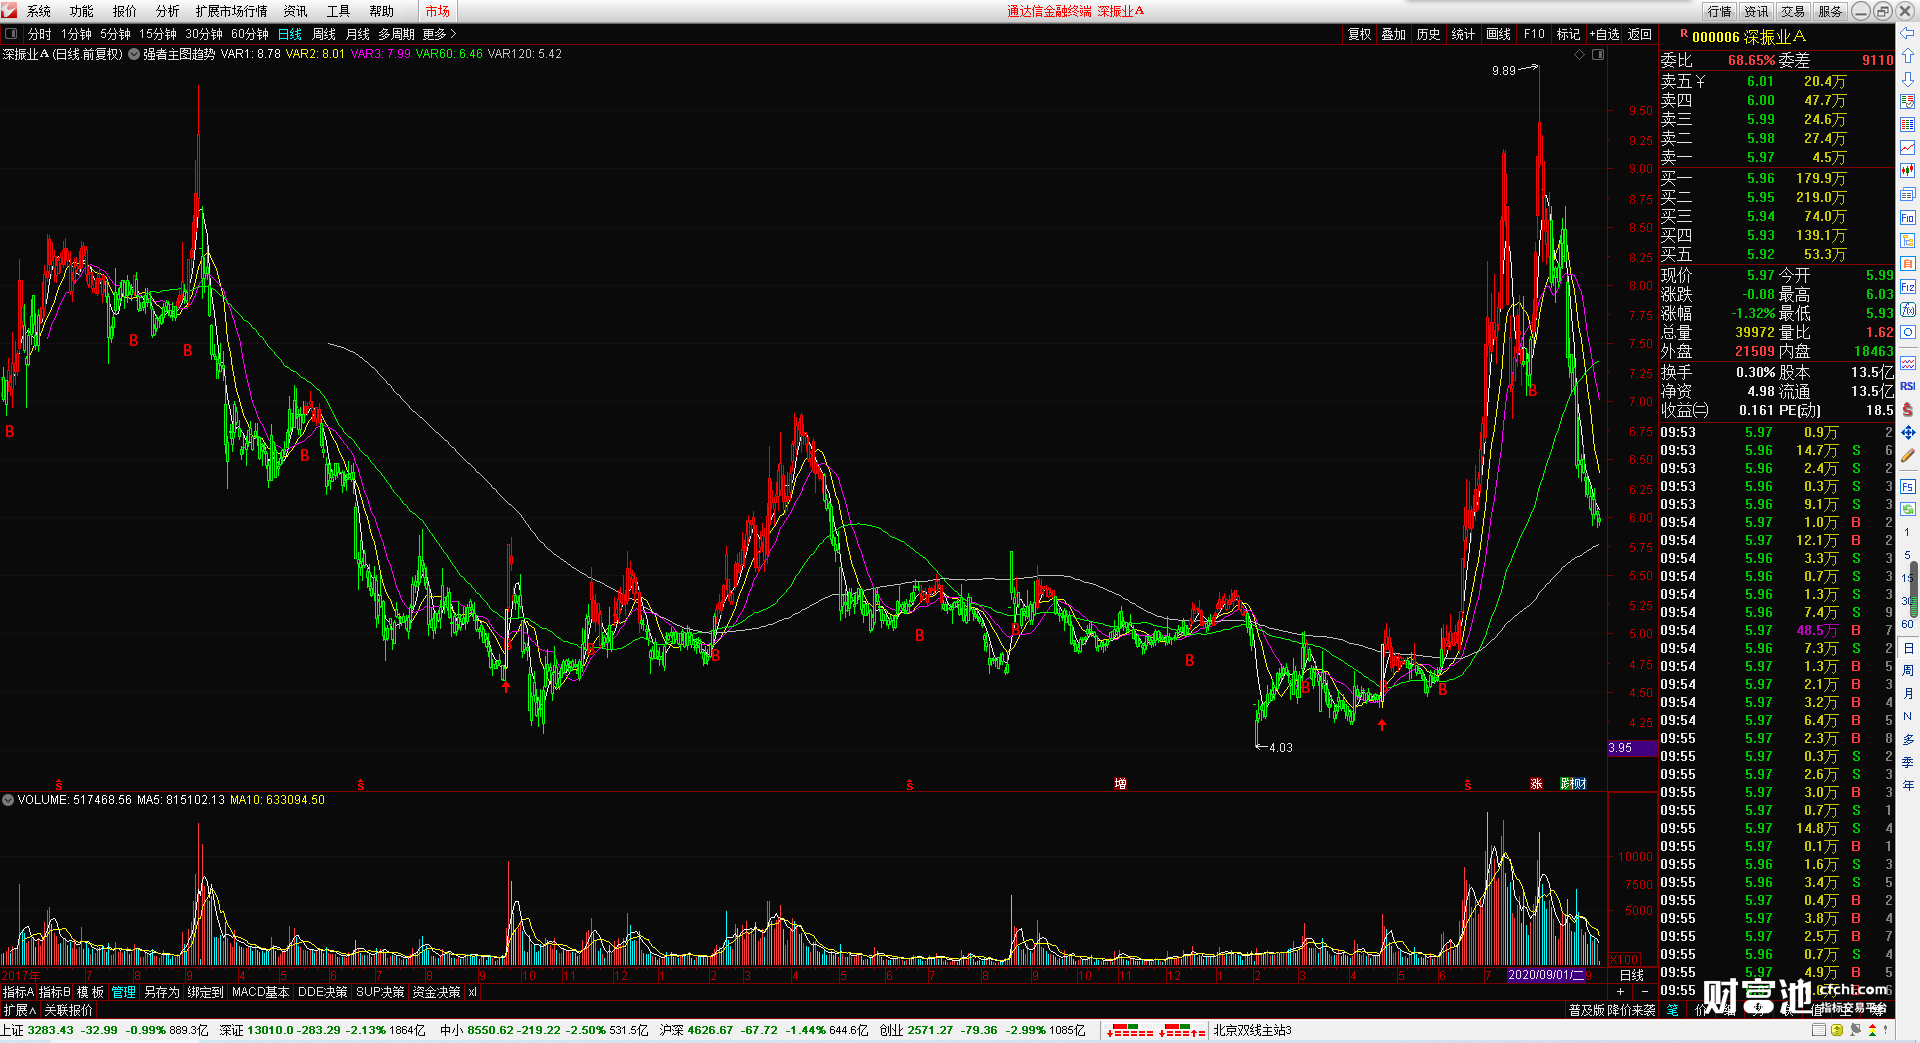Click the 关联报价 tab
The height and width of the screenshot is (1043, 1920).
[x=68, y=1010]
